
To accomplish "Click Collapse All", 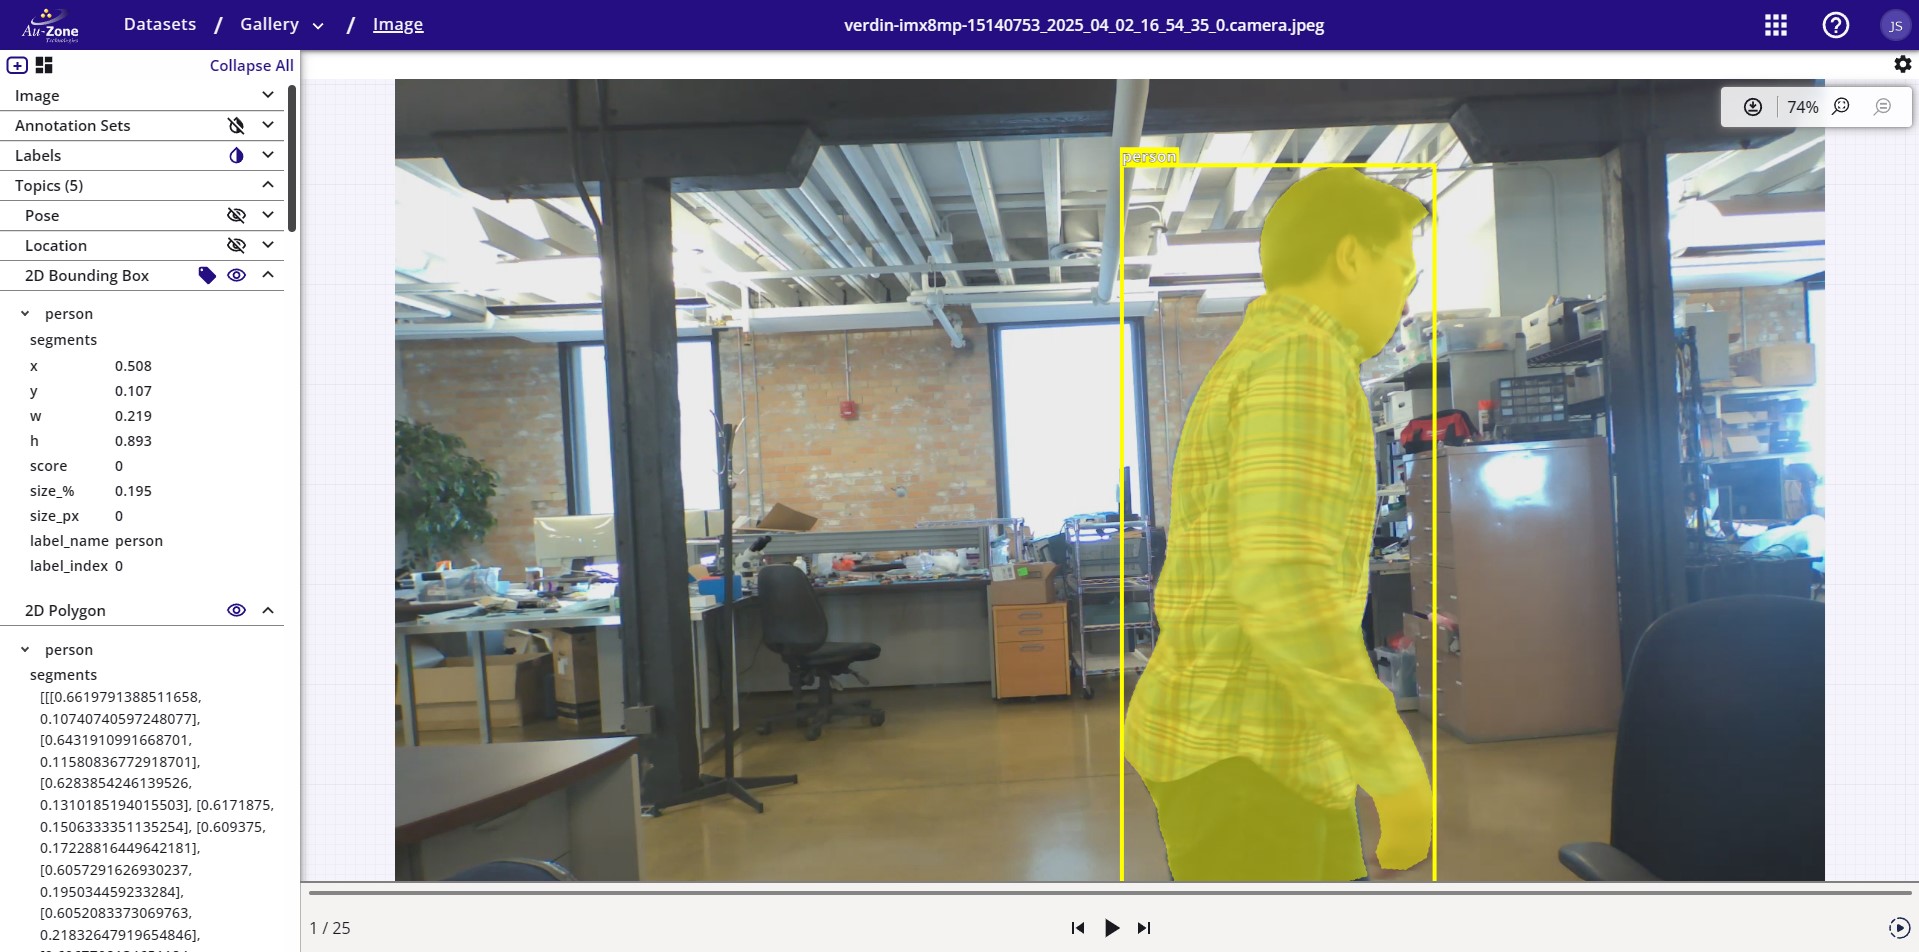I will tap(251, 65).
